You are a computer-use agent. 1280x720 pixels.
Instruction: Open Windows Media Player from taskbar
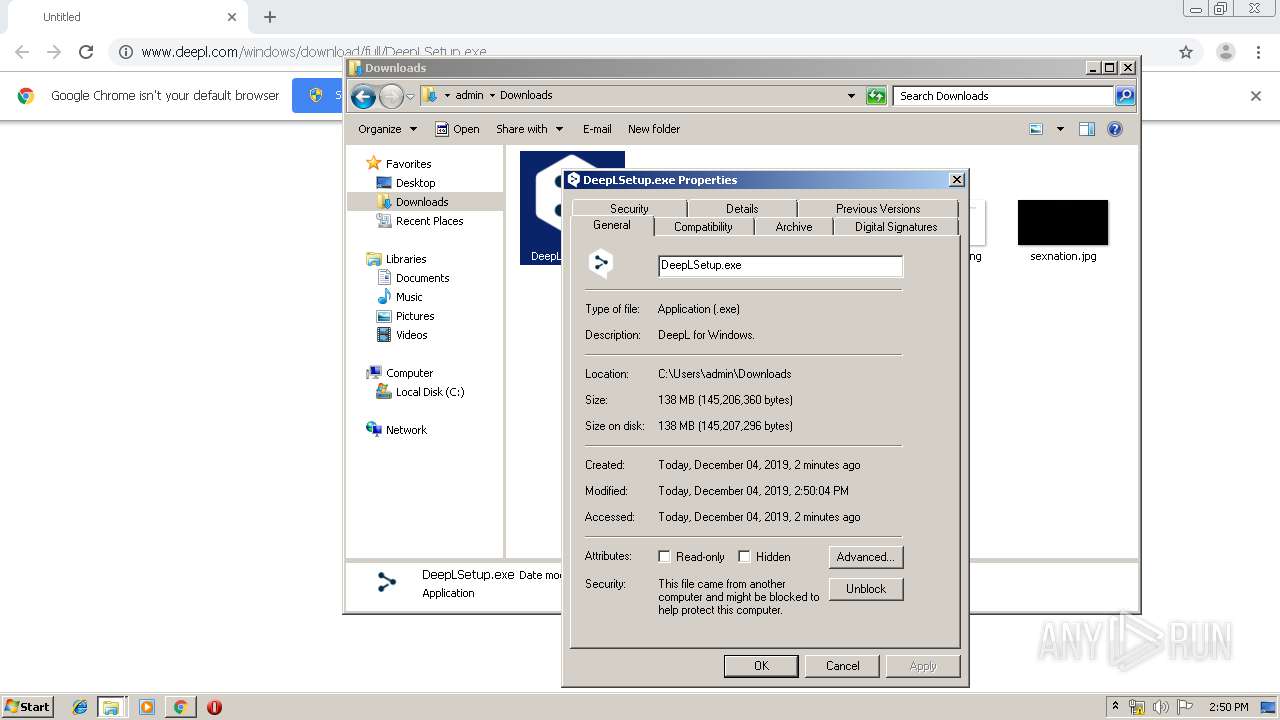(x=147, y=707)
